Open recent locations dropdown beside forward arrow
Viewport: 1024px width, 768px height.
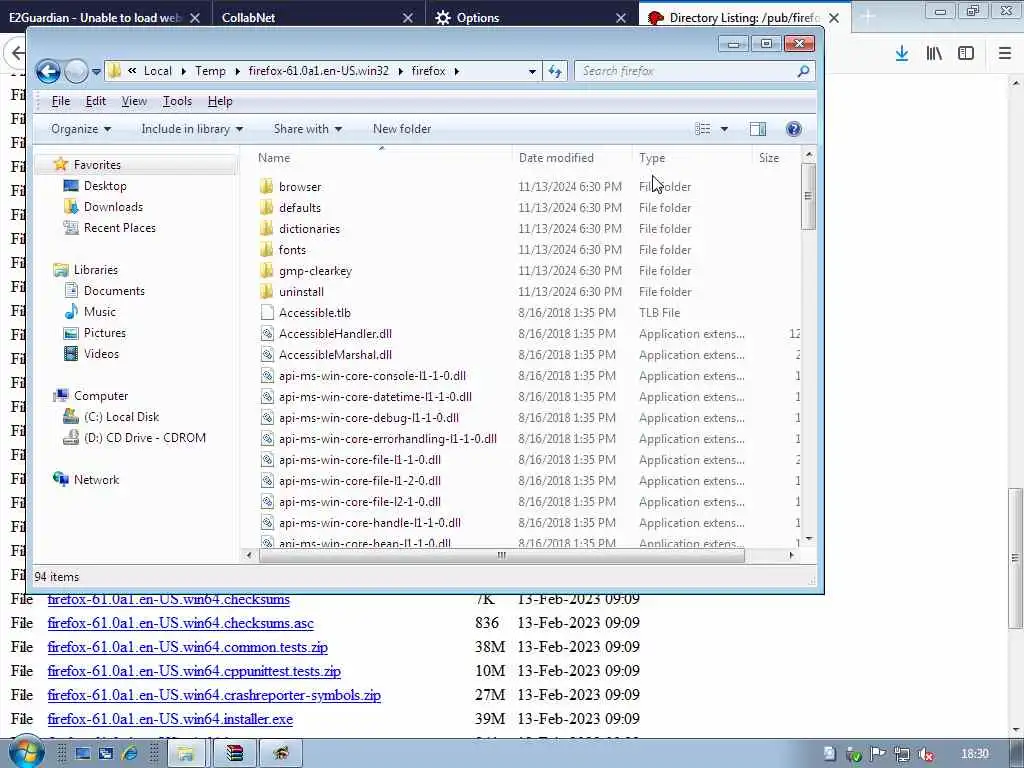(96, 71)
